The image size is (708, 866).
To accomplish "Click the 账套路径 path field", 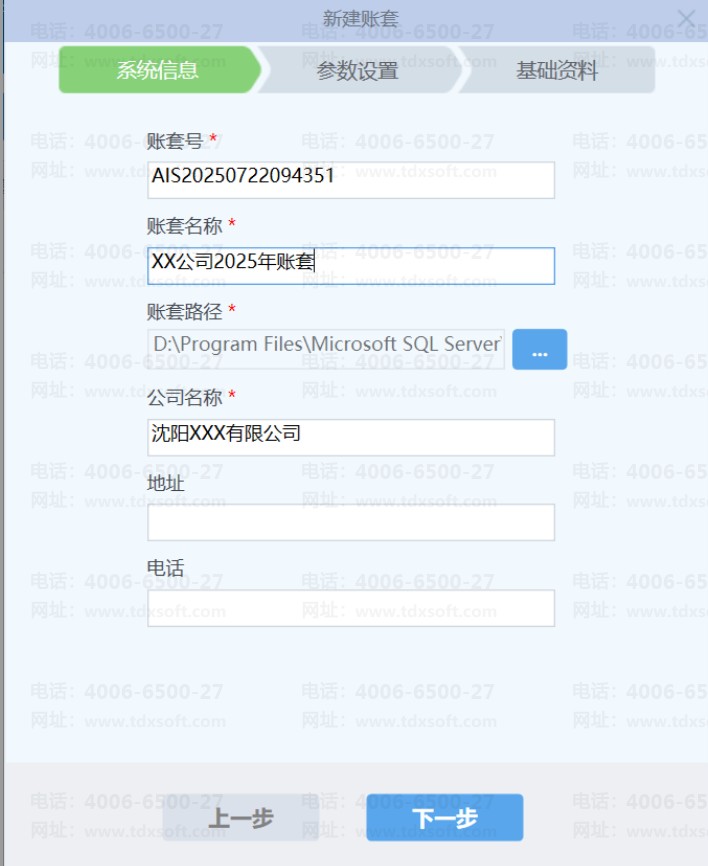I will (x=326, y=349).
